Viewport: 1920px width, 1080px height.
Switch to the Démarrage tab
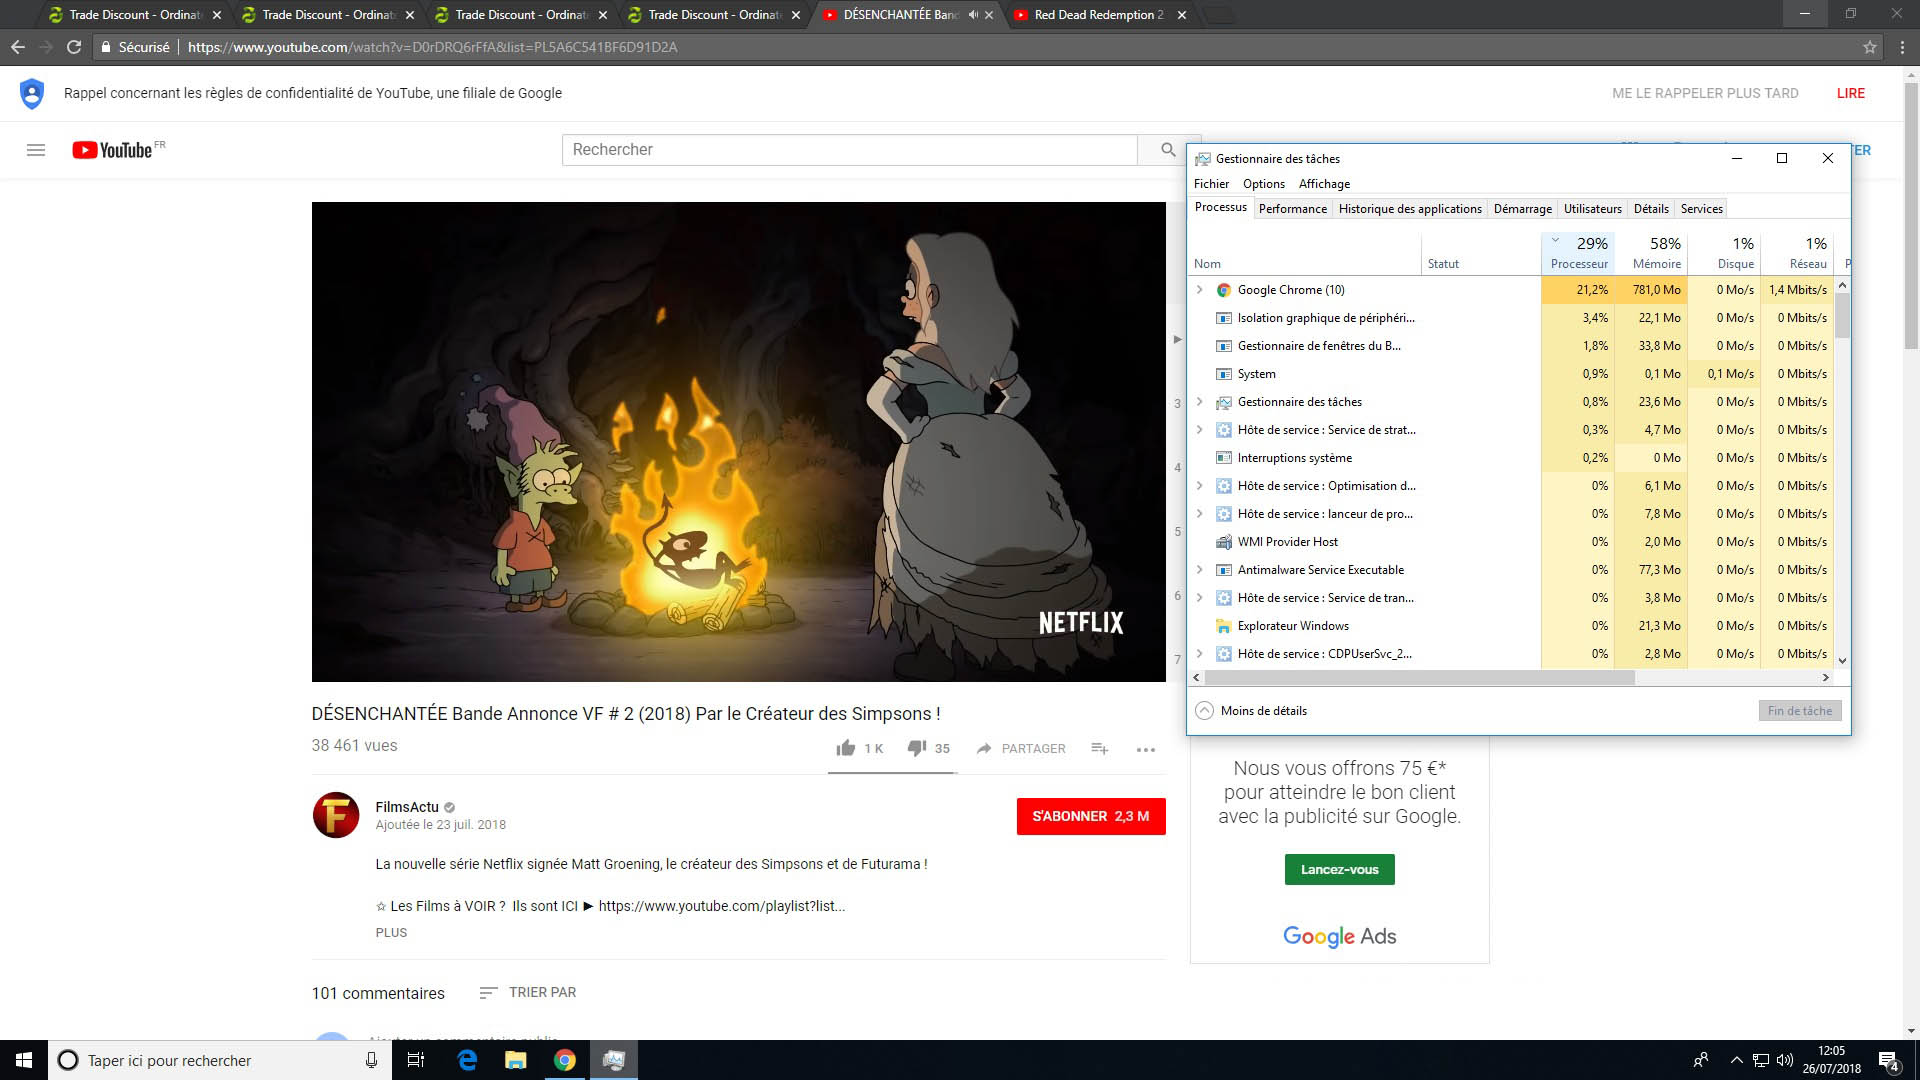(1522, 209)
